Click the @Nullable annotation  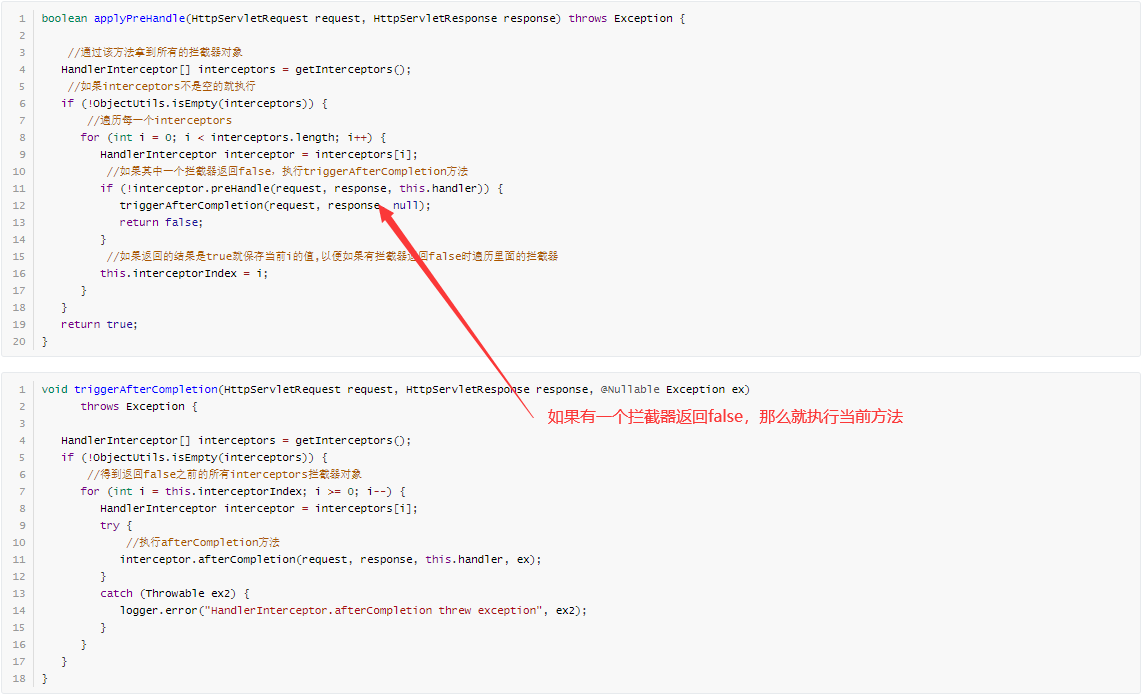pyautogui.click(x=630, y=389)
